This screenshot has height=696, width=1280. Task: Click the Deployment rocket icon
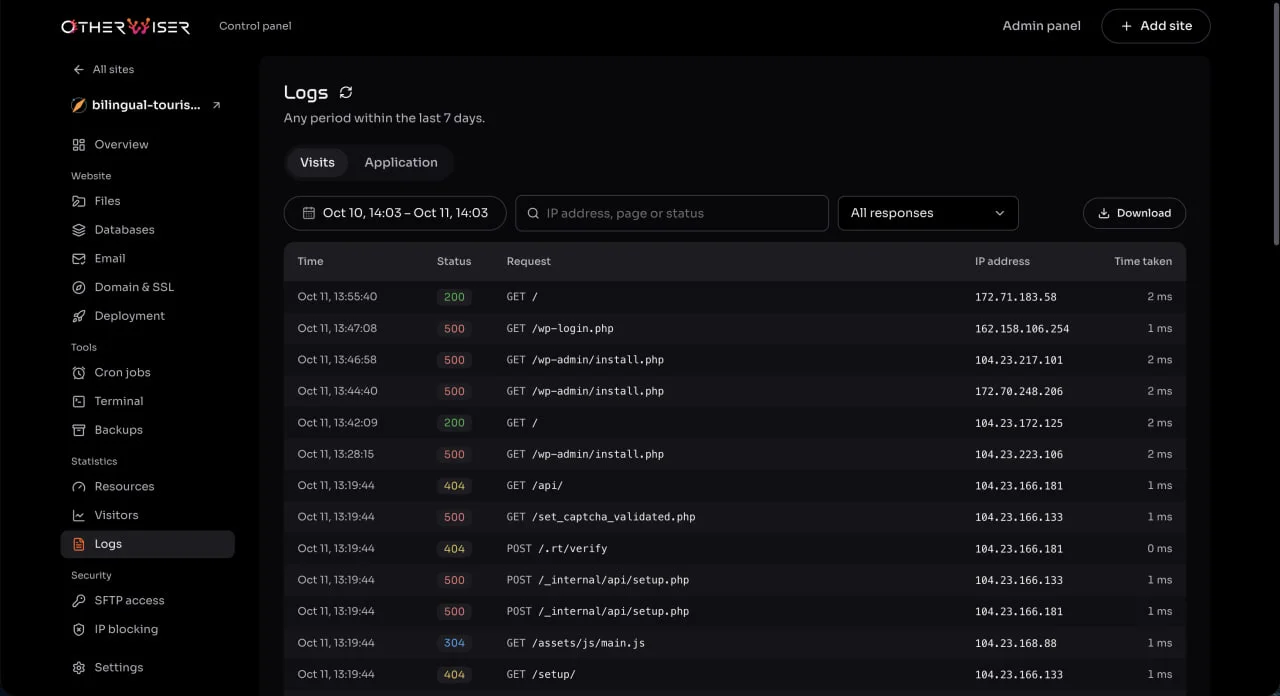click(x=79, y=316)
